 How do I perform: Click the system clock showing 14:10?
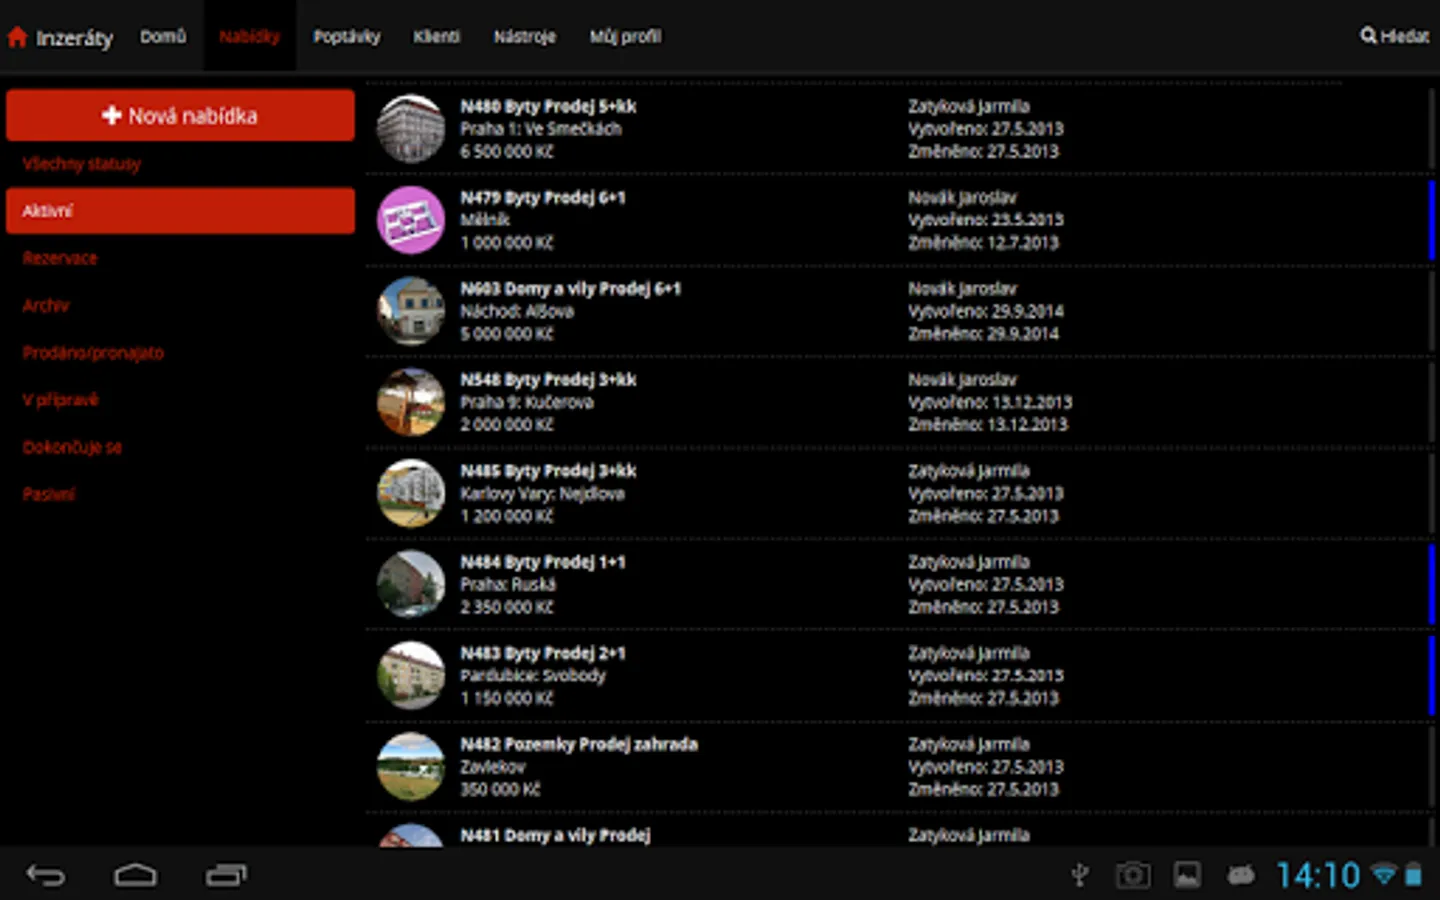coord(1318,876)
